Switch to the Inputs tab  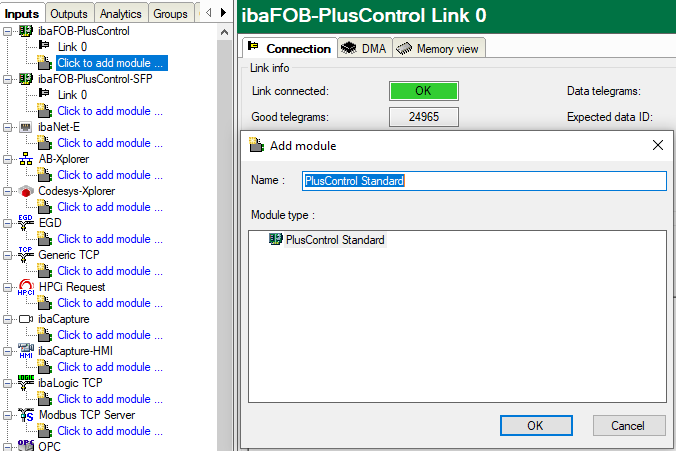22,14
